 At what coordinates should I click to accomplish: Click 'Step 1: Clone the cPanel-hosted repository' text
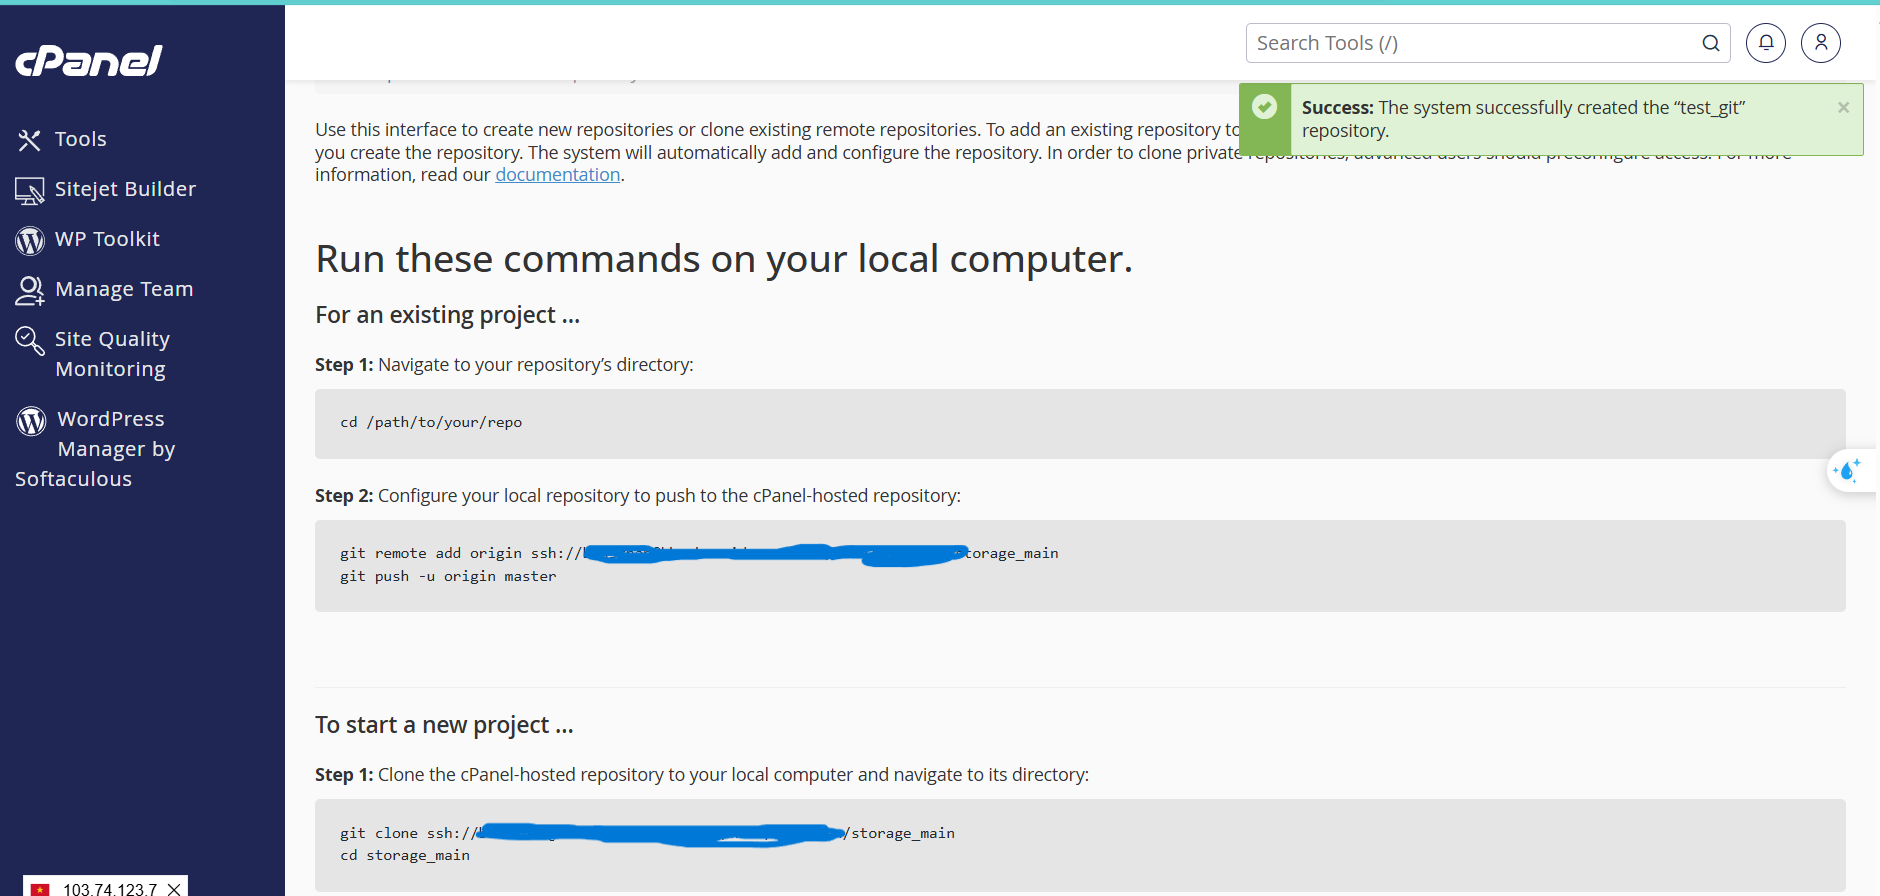coord(702,775)
